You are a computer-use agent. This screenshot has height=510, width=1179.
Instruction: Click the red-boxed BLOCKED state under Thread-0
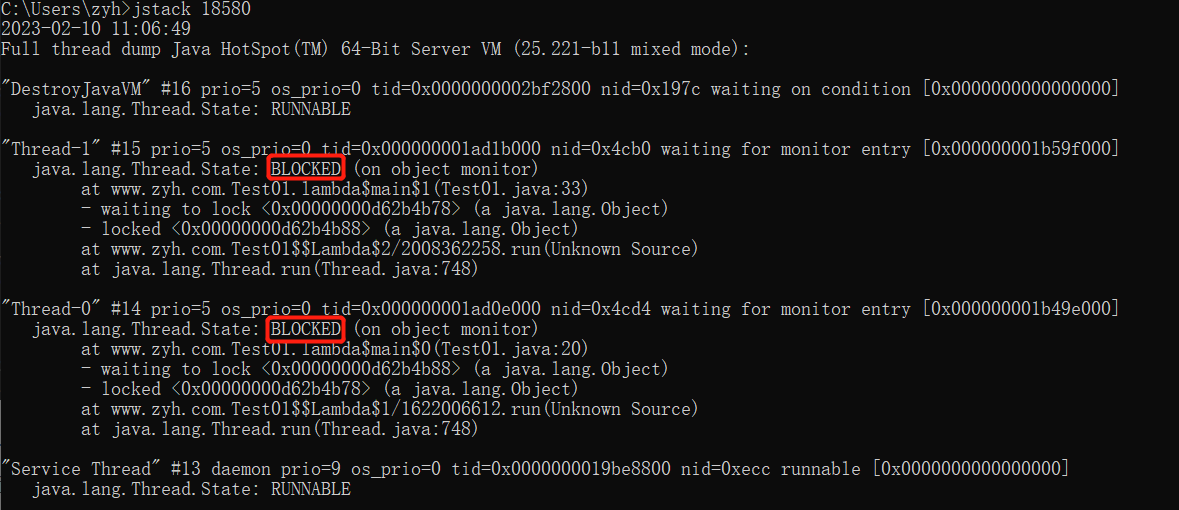tap(306, 329)
